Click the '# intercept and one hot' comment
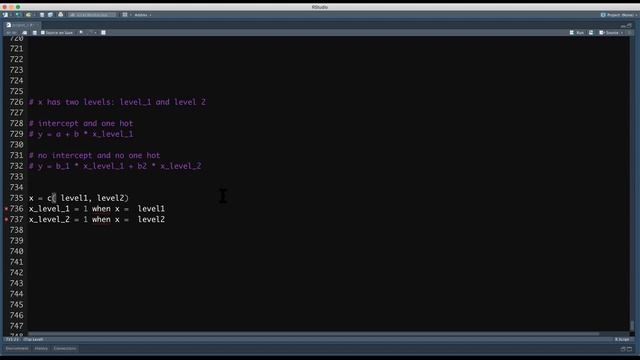Image resolution: width=640 pixels, height=360 pixels. click(81, 123)
